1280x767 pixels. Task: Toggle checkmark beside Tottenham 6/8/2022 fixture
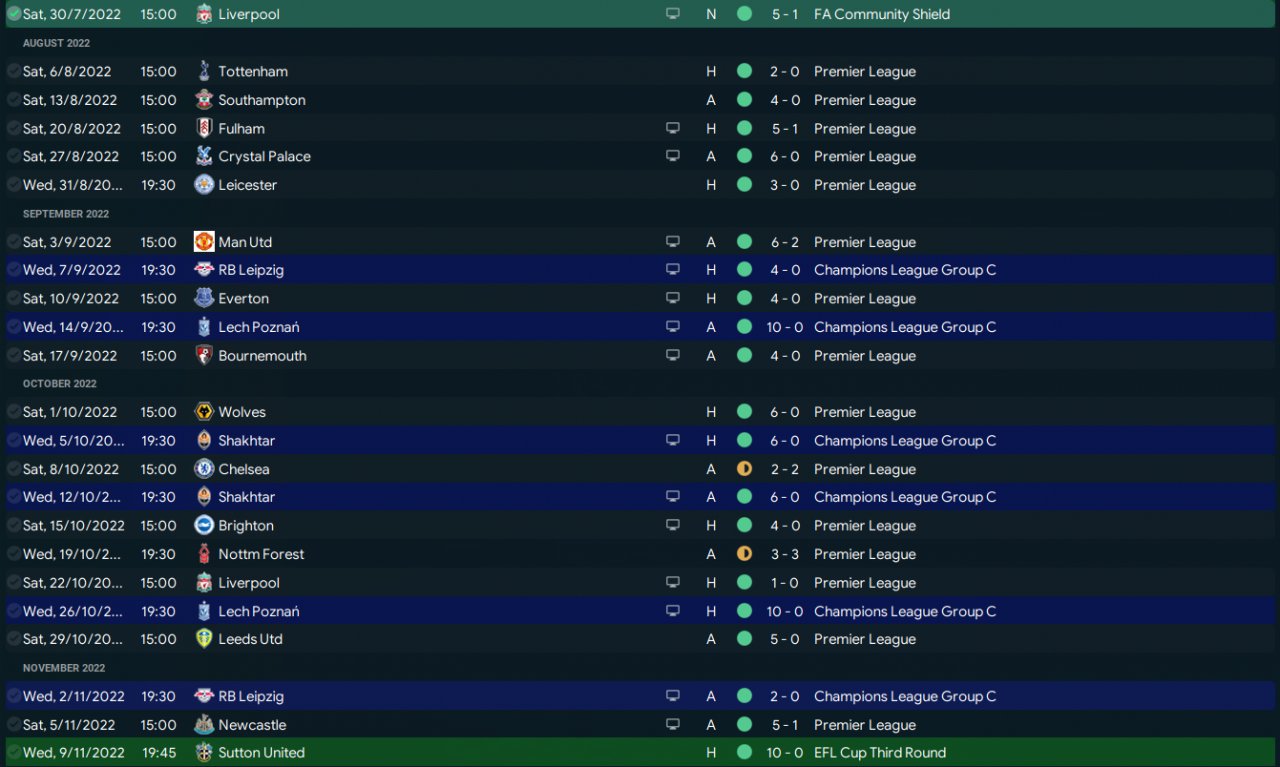click(14, 71)
